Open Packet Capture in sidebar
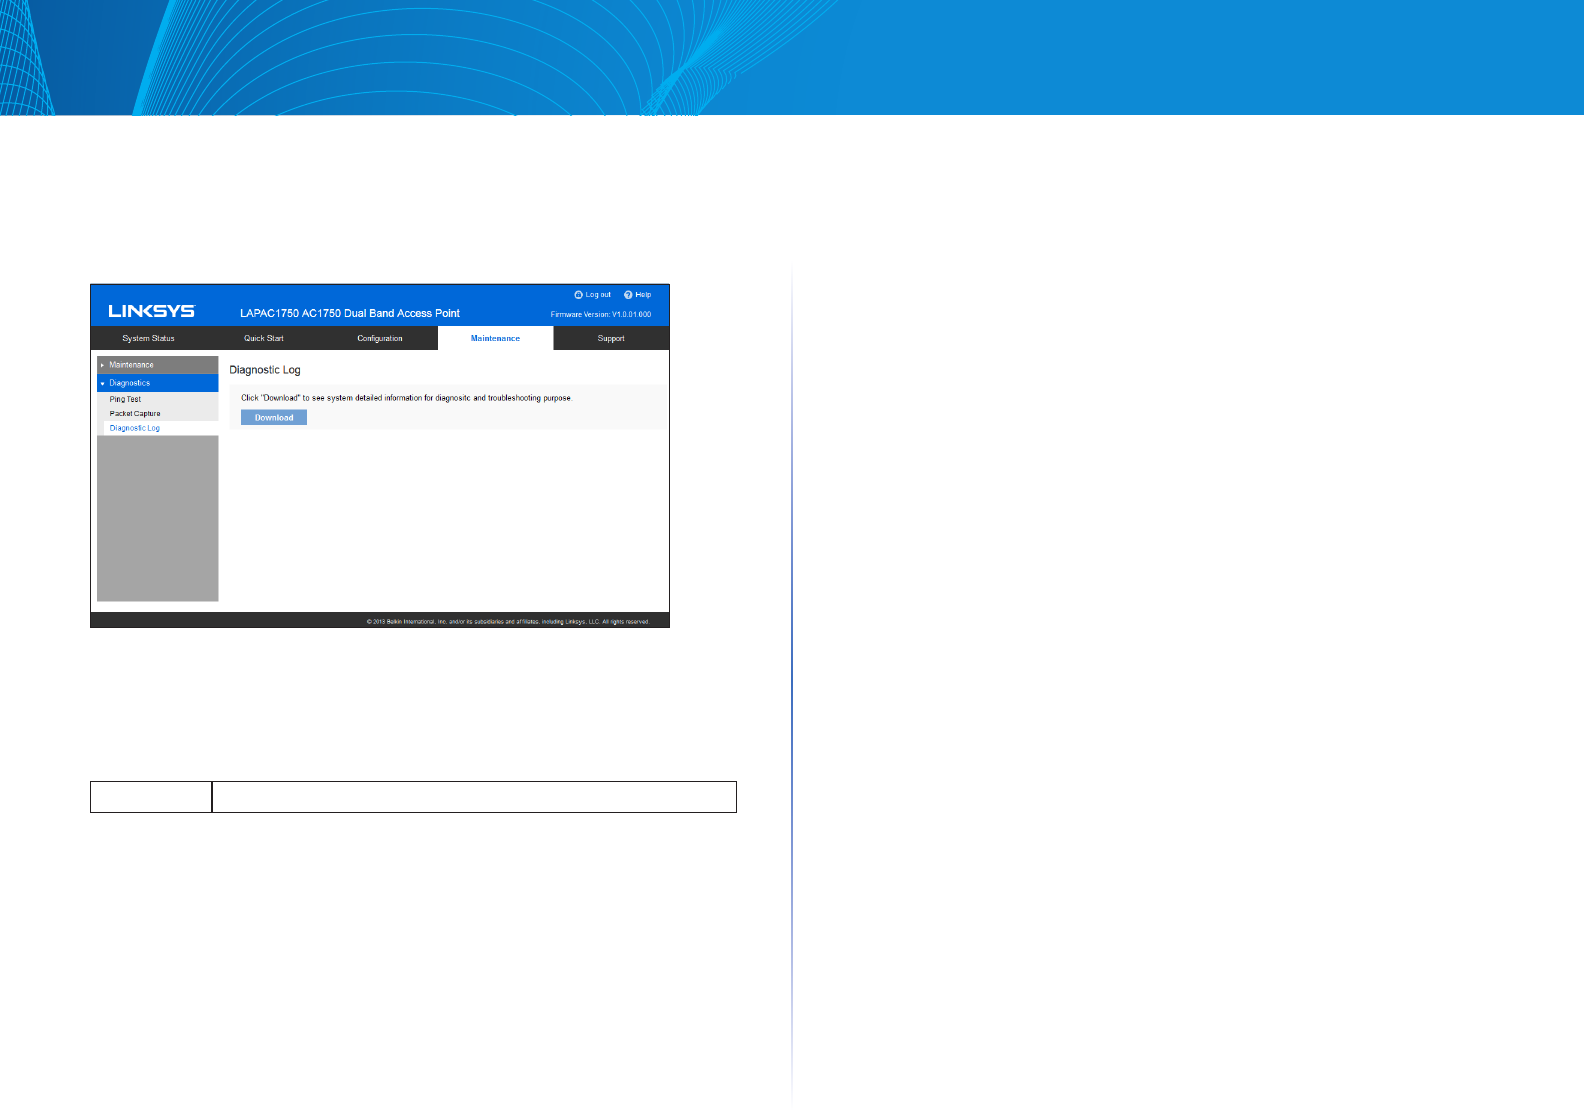1584x1111 pixels. [x=135, y=413]
